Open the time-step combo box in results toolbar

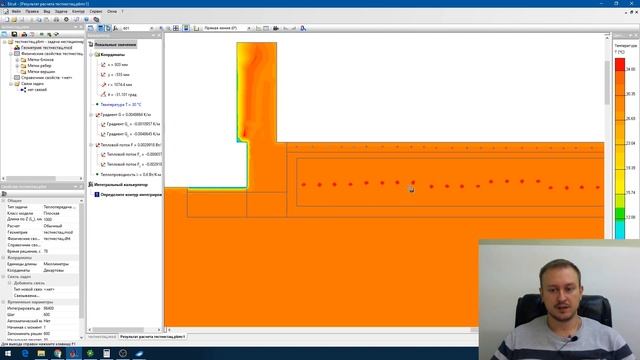point(152,28)
